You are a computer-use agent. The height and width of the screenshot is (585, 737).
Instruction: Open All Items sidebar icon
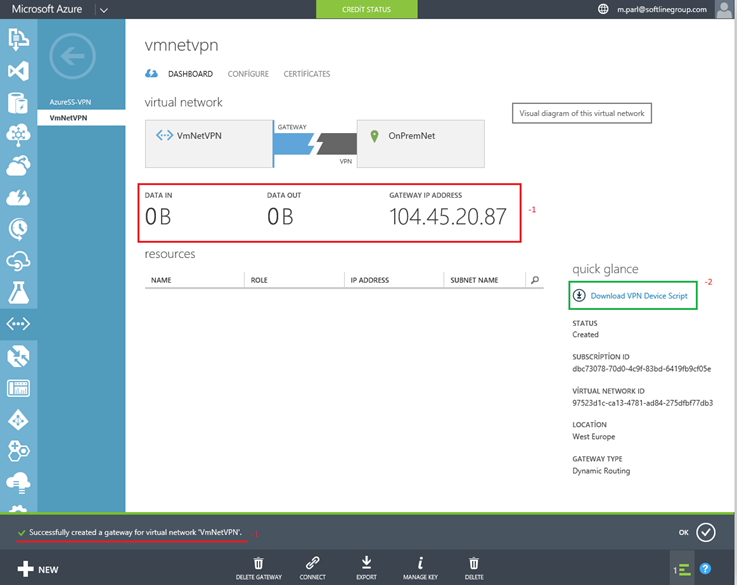point(18,39)
